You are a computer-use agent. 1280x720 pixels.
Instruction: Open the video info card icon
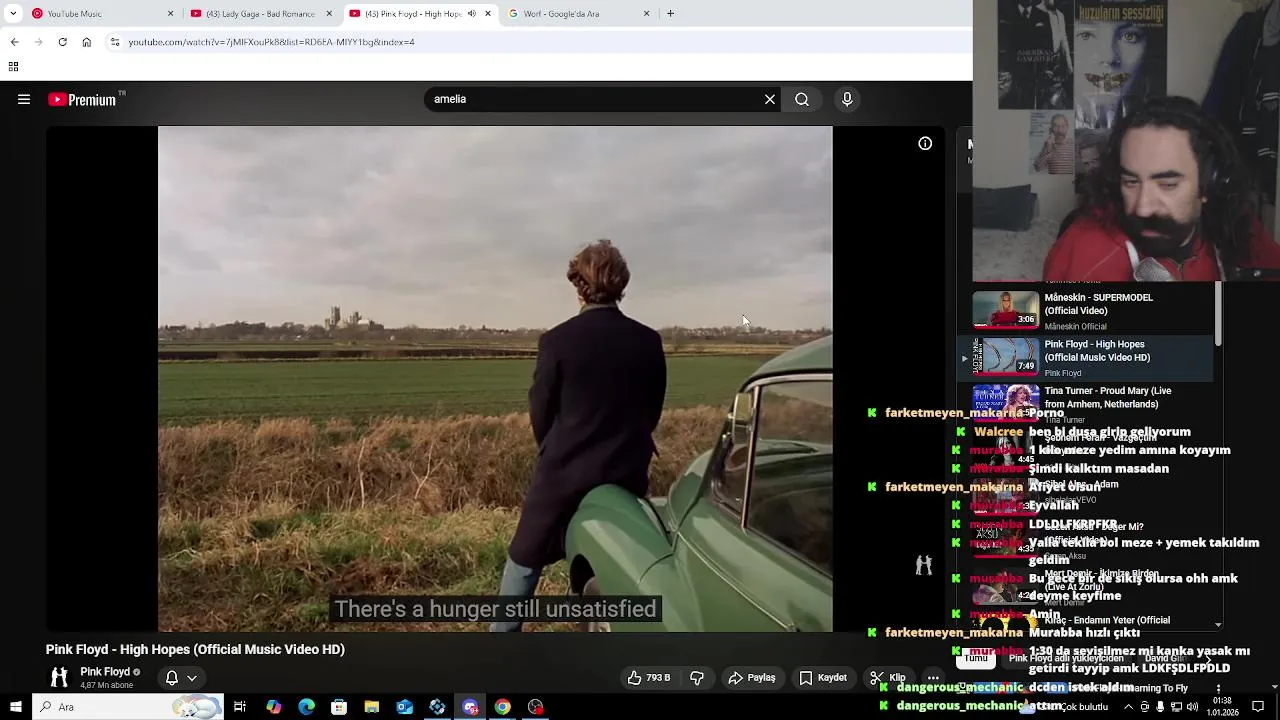pos(925,144)
